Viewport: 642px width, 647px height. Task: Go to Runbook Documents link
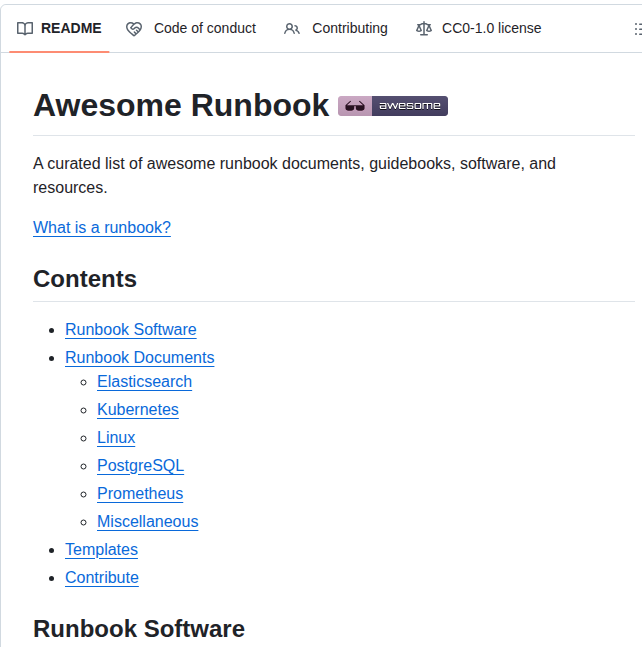140,358
